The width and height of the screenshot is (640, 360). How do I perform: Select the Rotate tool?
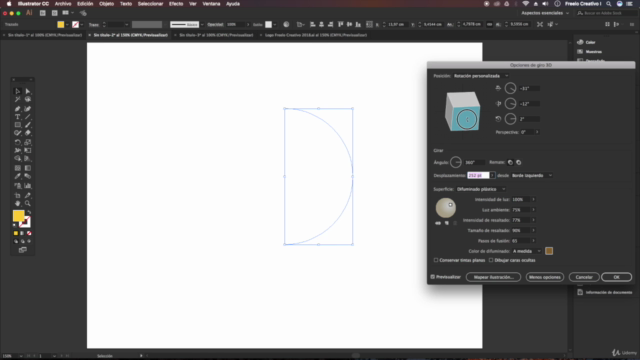18,142
